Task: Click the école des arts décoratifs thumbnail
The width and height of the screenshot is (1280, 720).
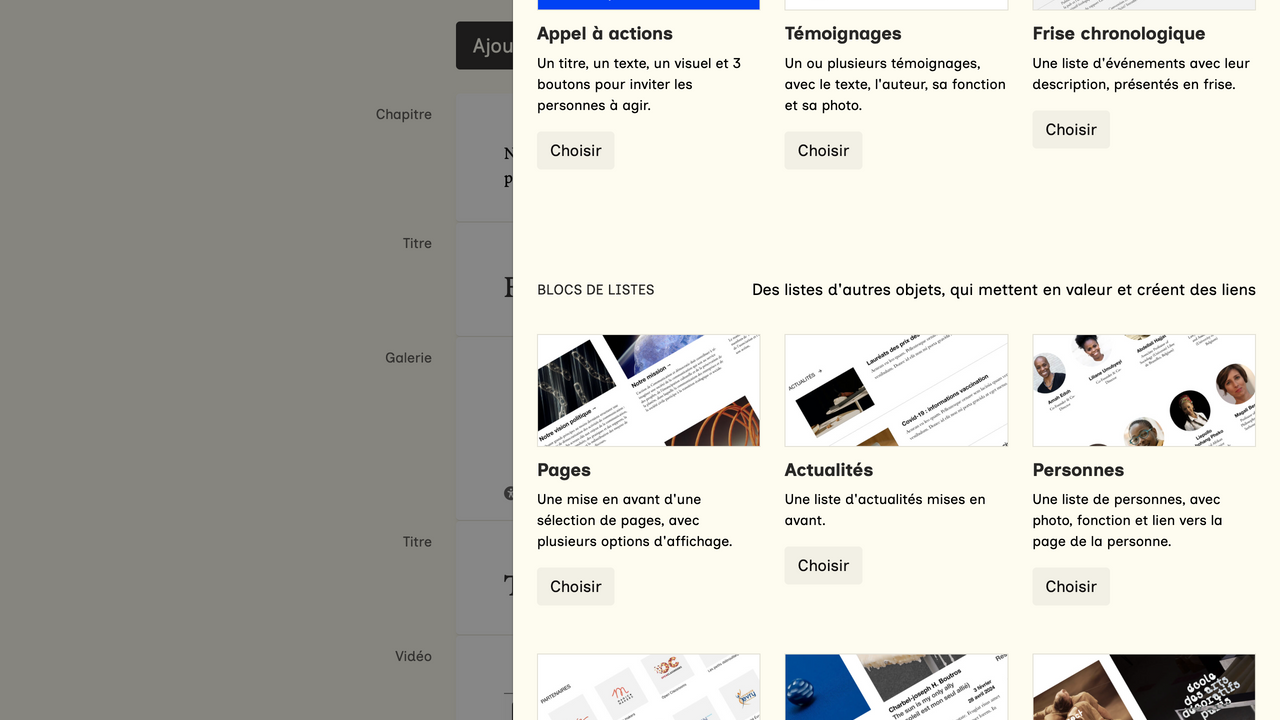Action: 1143,687
